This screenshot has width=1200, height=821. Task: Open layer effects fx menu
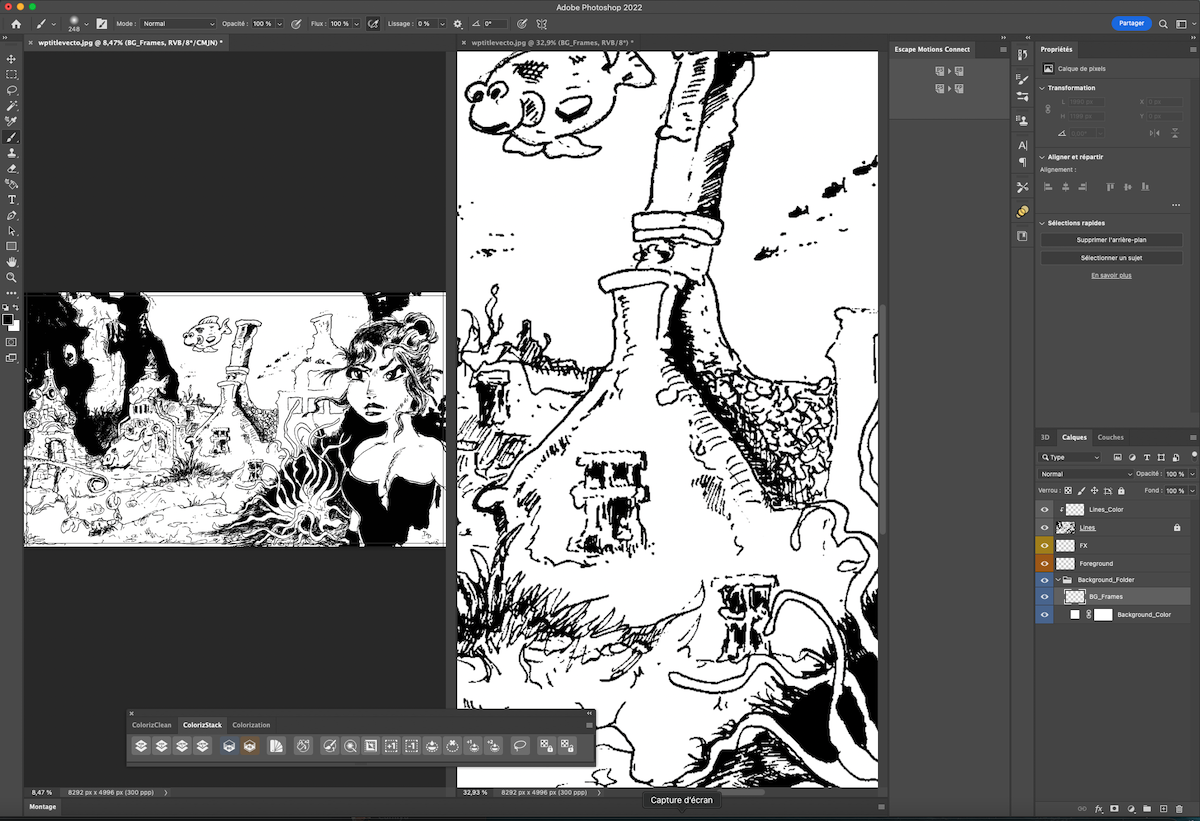[1098, 808]
